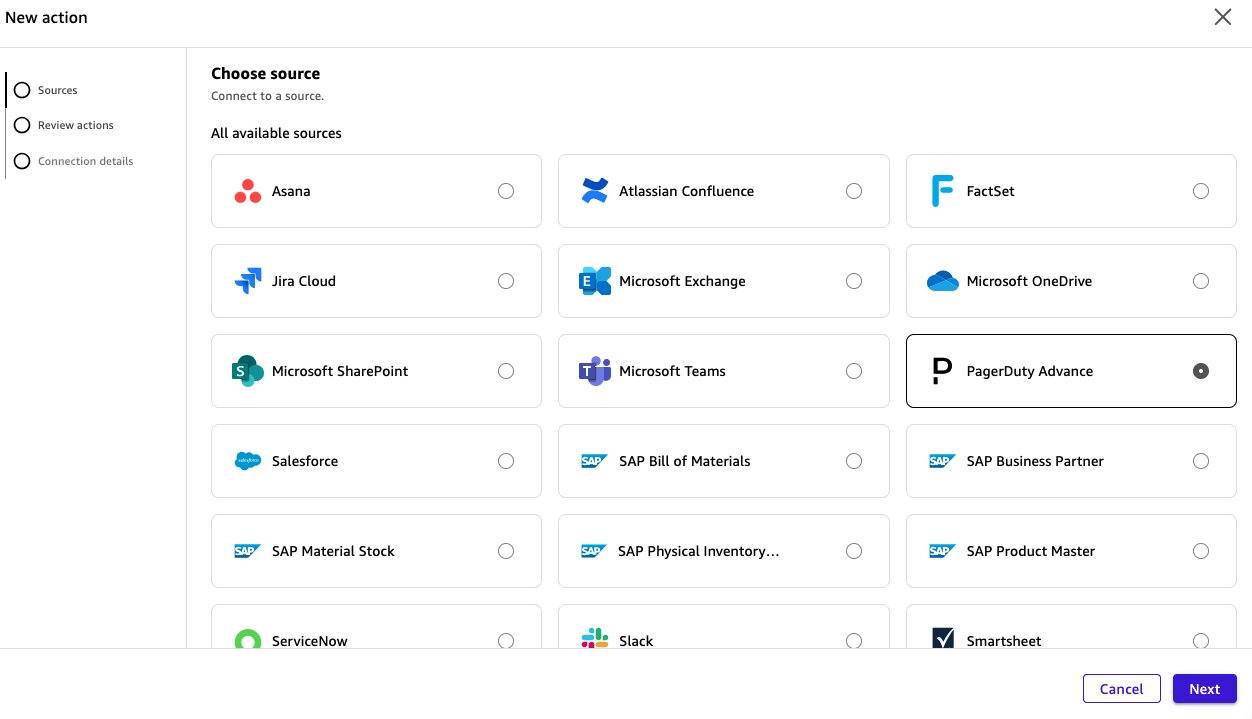Cancel the new action setup
This screenshot has width=1252, height=719.
pyautogui.click(x=1121, y=688)
